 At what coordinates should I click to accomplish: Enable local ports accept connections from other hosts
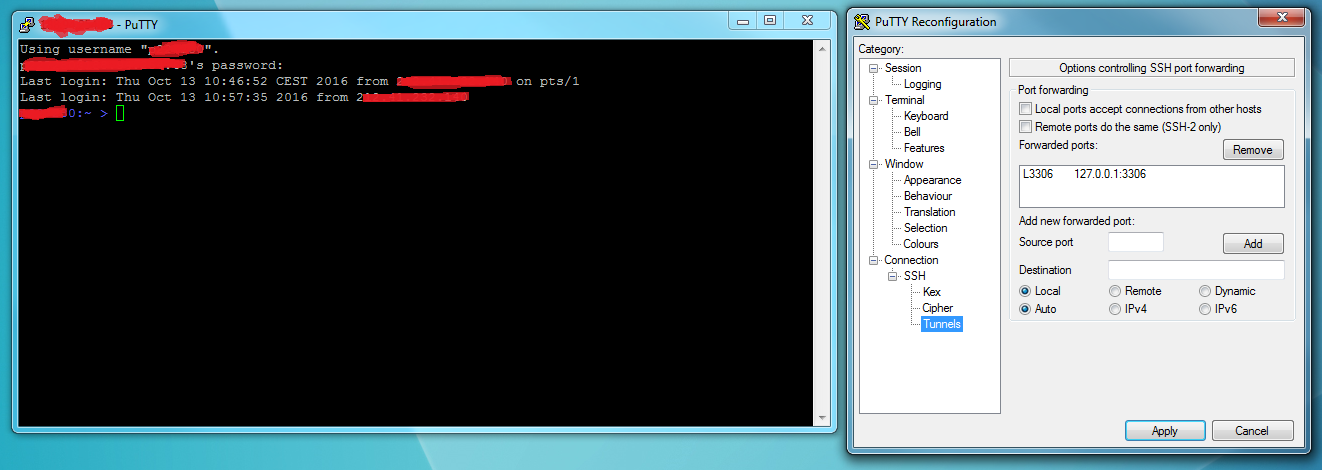[1025, 109]
